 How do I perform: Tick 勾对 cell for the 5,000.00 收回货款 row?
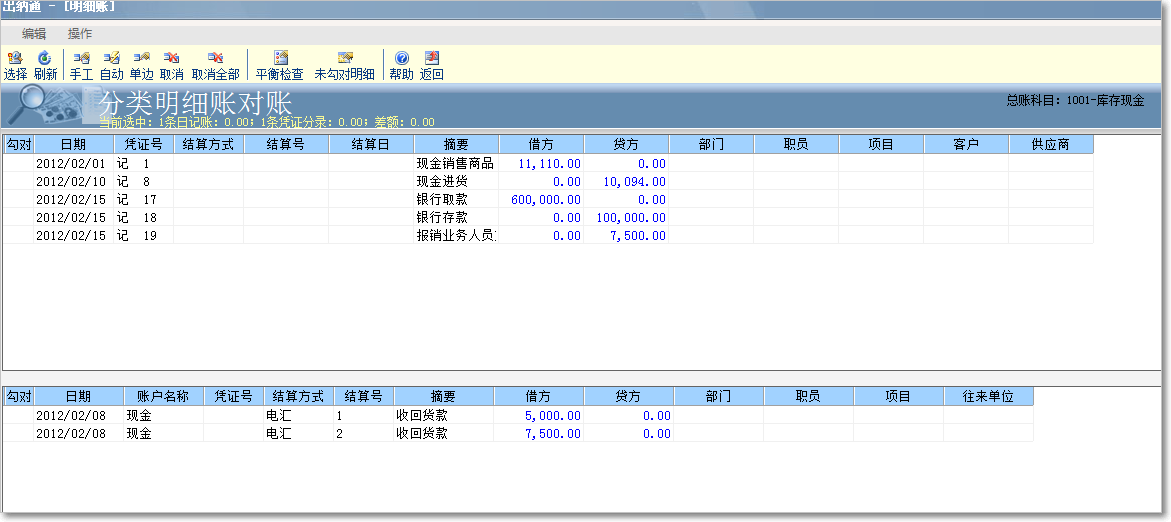19,415
